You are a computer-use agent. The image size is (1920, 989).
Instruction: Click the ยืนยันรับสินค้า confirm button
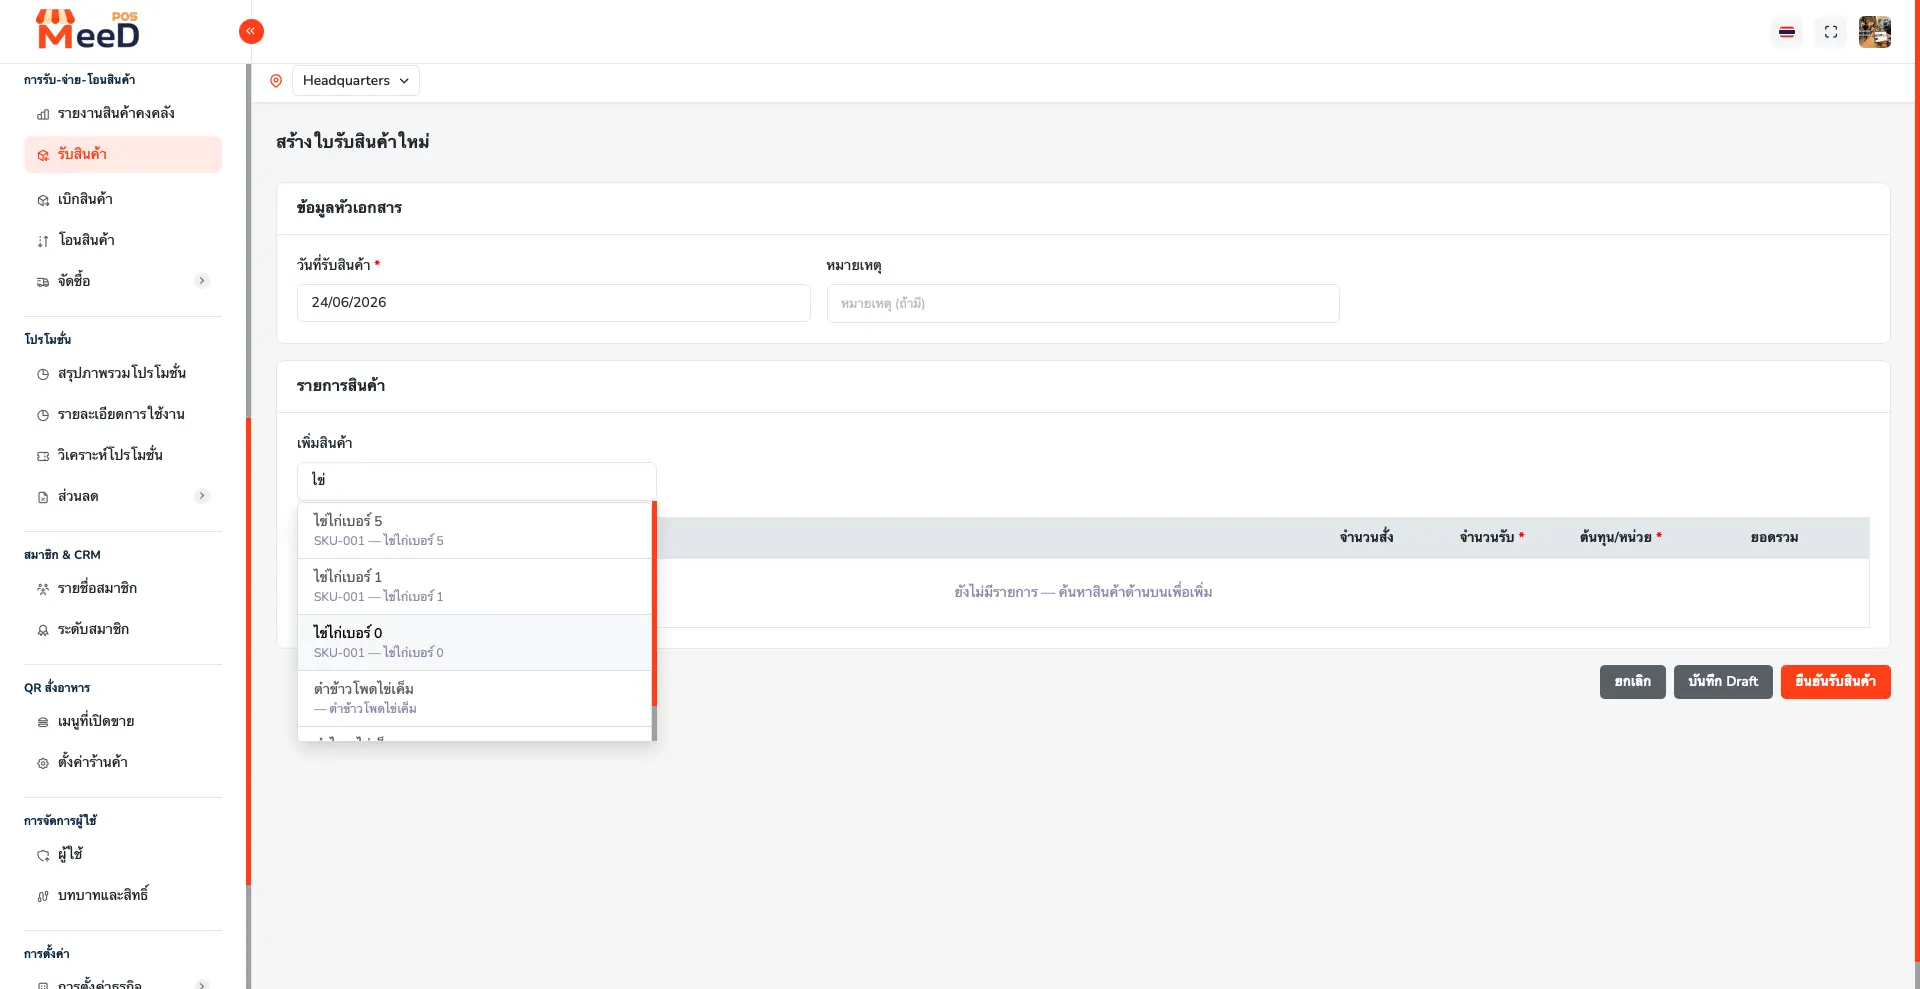click(x=1835, y=682)
